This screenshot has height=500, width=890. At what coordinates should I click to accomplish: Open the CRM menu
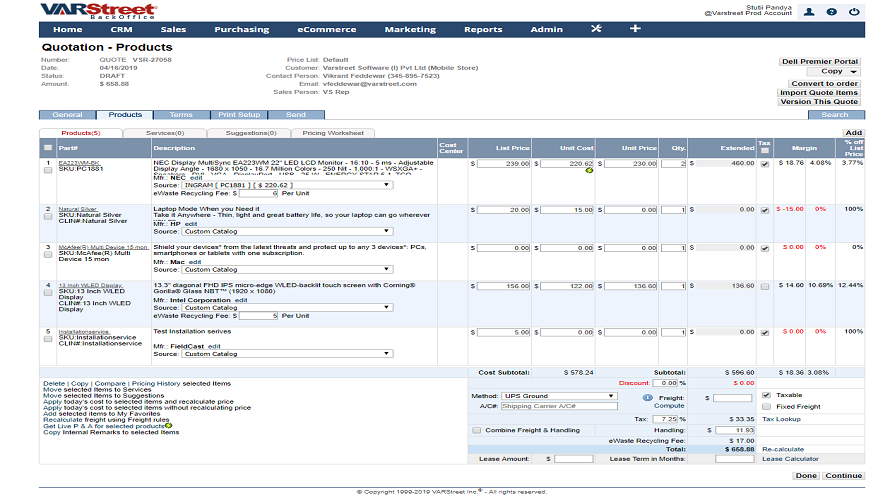[x=121, y=30]
